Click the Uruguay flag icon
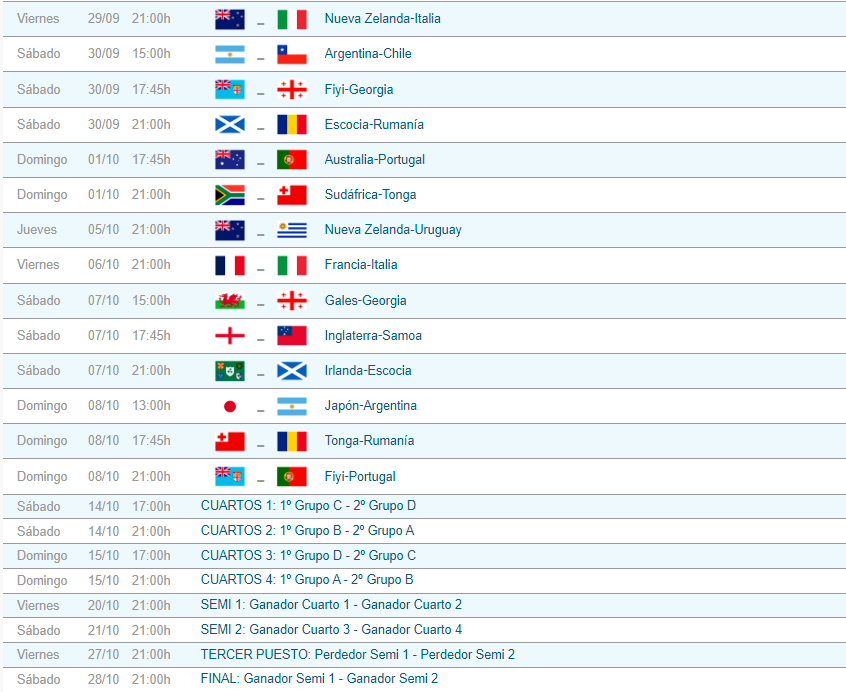Image resolution: width=846 pixels, height=692 pixels. pyautogui.click(x=291, y=230)
